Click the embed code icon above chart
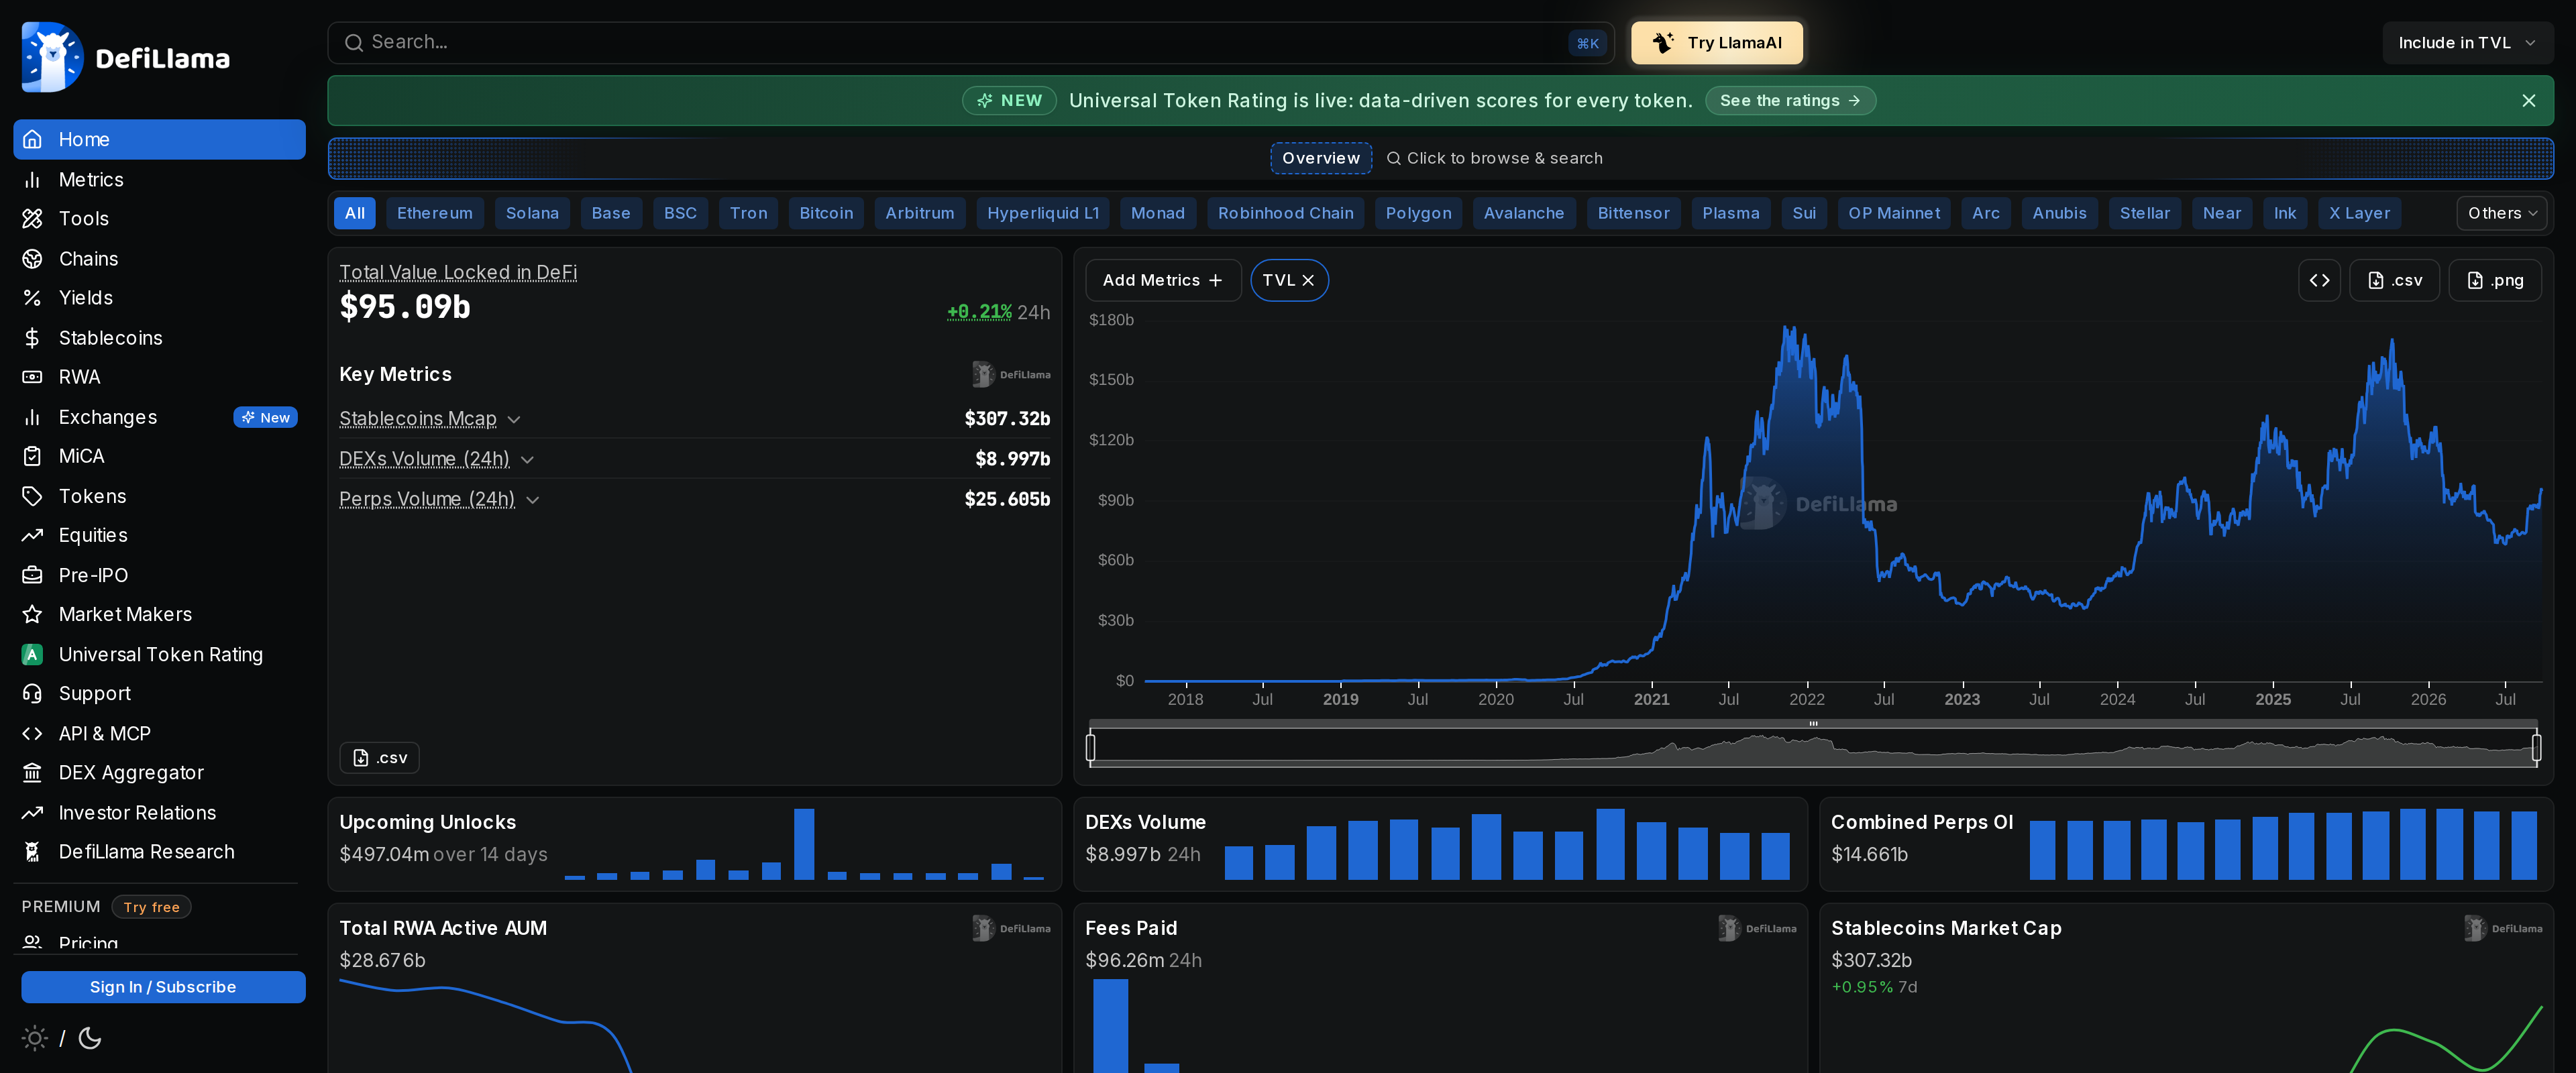This screenshot has width=2576, height=1073. (2319, 280)
